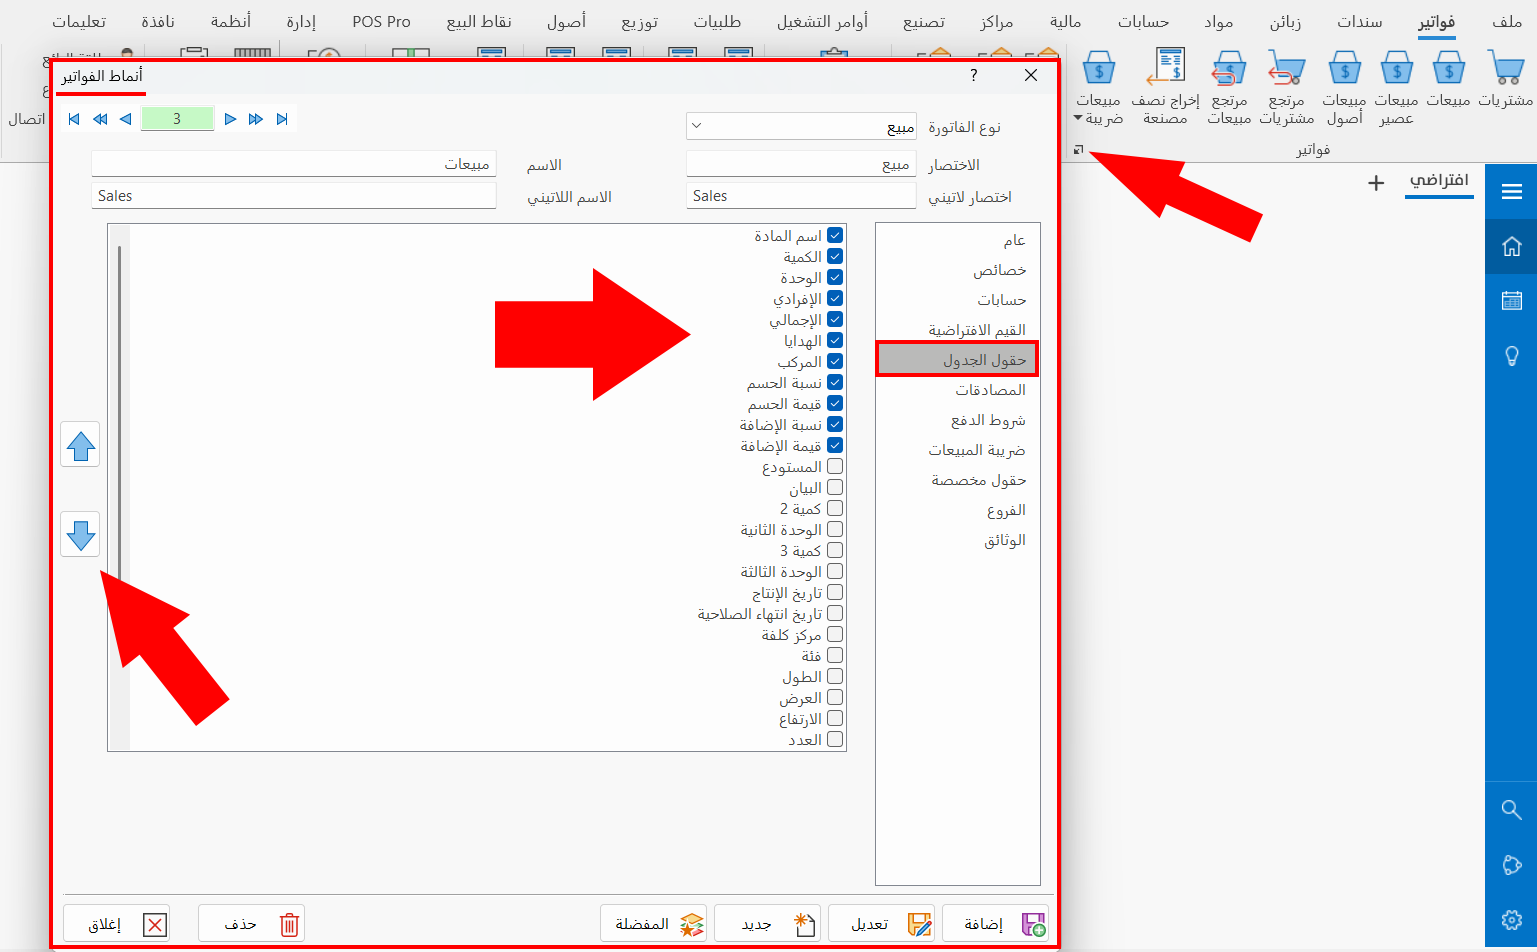Click the الاسم اللاتيني Sales input field
Image resolution: width=1537 pixels, height=952 pixels.
point(294,196)
